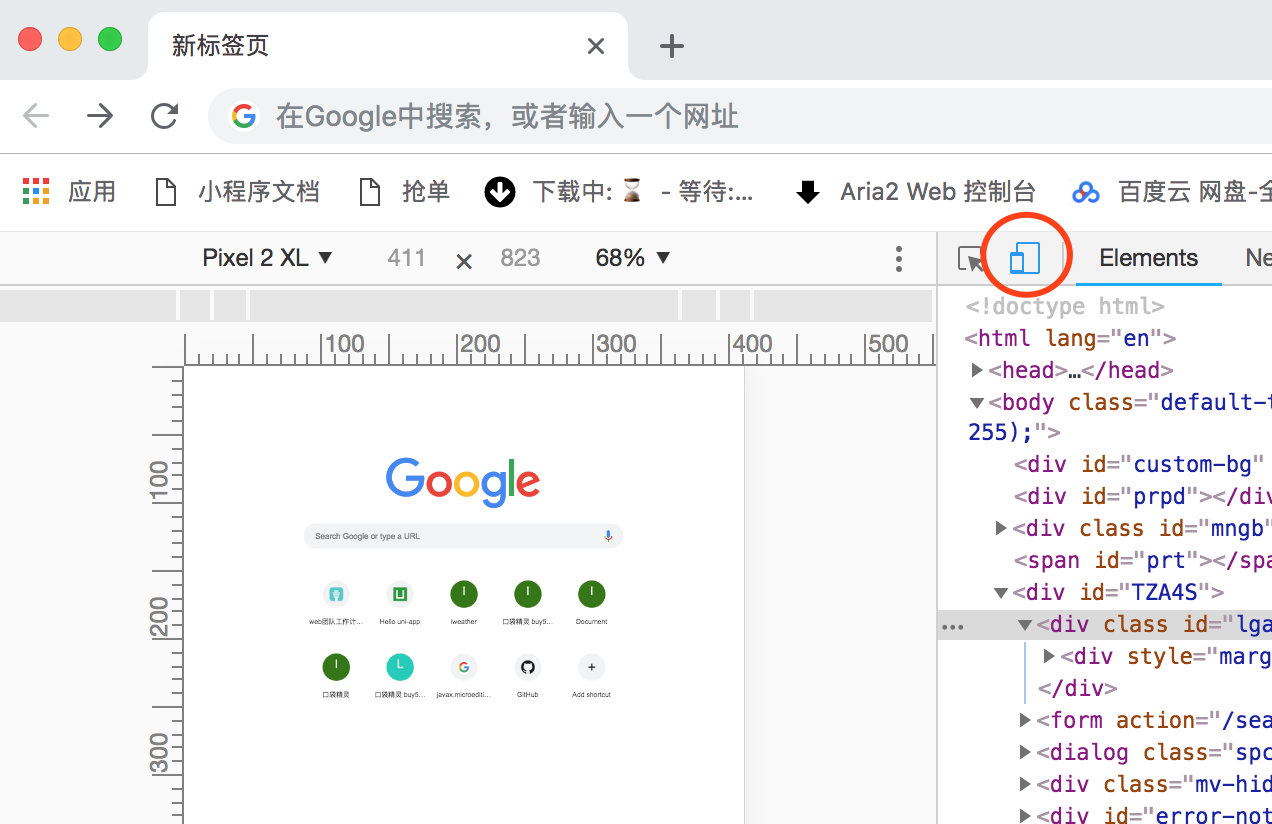Open the Pixel 2 XL device dropdown
1272x824 pixels.
(x=267, y=258)
